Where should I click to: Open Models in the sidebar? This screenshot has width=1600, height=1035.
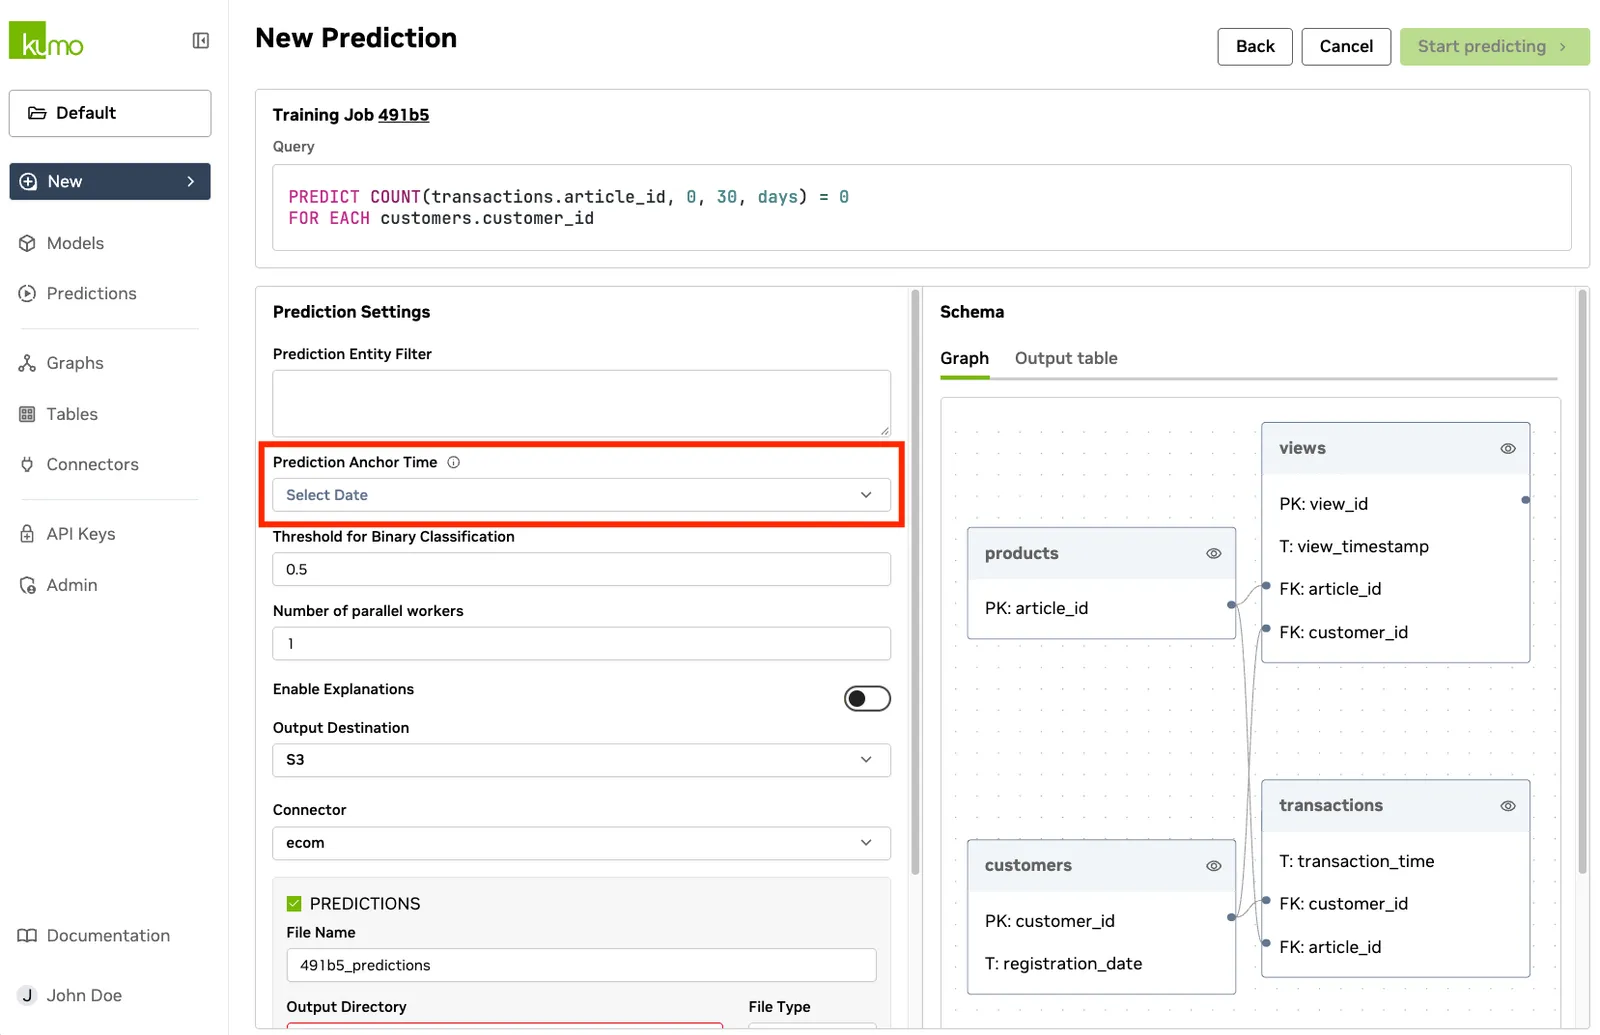coord(75,243)
